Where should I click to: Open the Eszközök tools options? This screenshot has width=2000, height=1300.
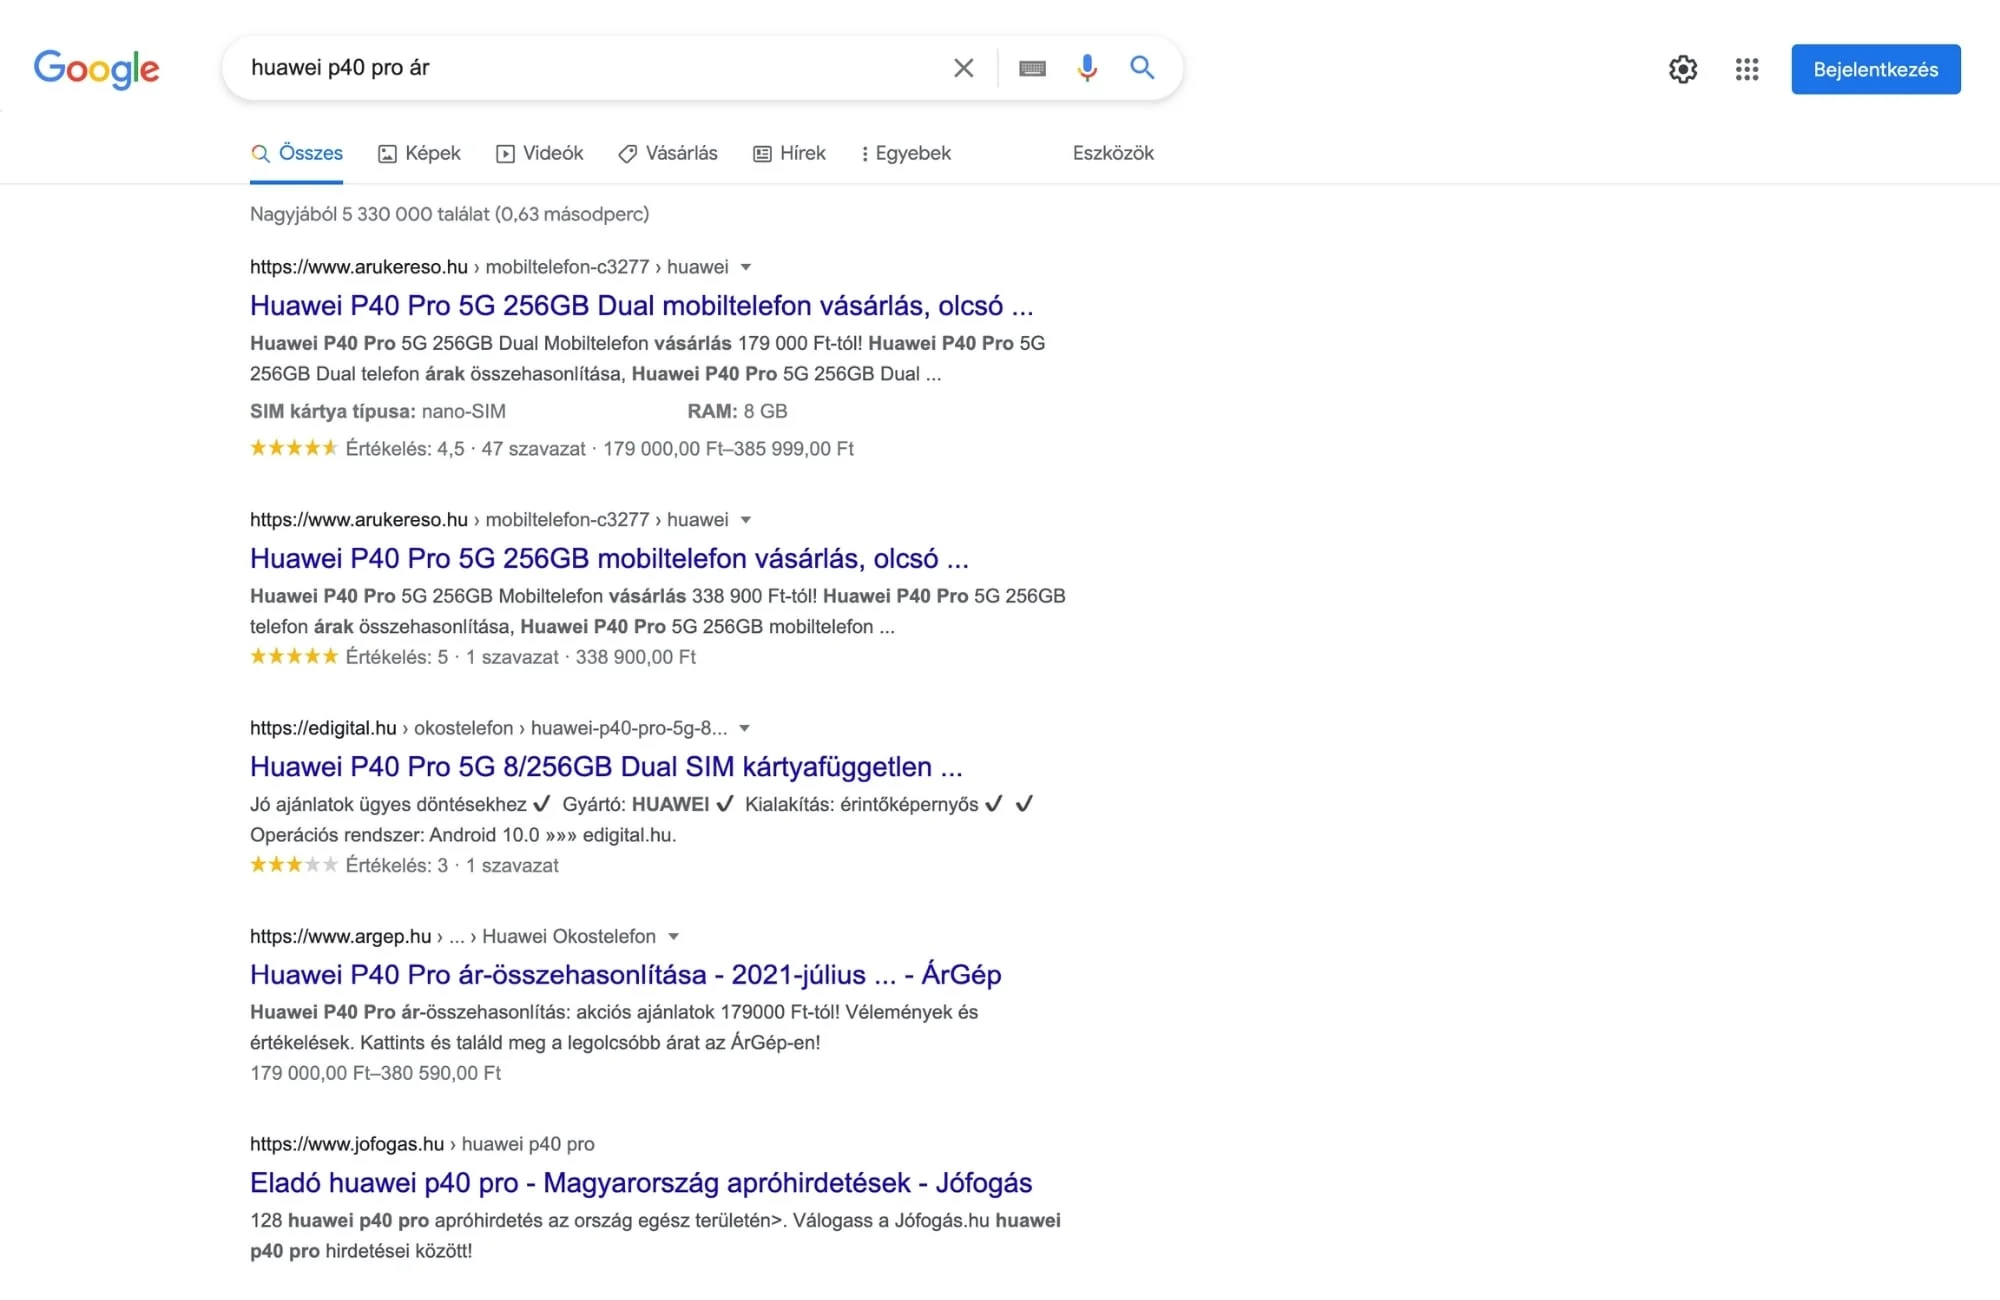pos(1113,153)
